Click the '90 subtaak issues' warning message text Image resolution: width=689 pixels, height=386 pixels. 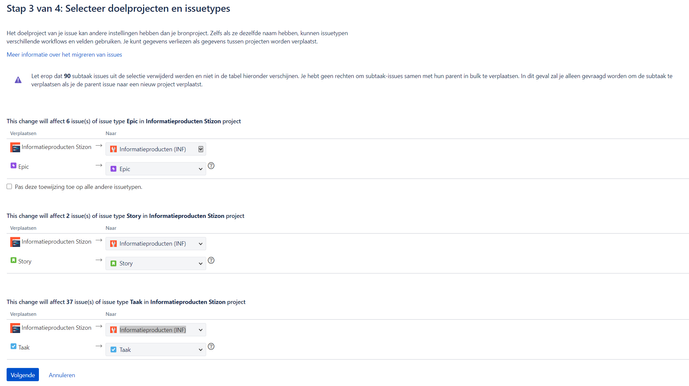[x=352, y=80]
